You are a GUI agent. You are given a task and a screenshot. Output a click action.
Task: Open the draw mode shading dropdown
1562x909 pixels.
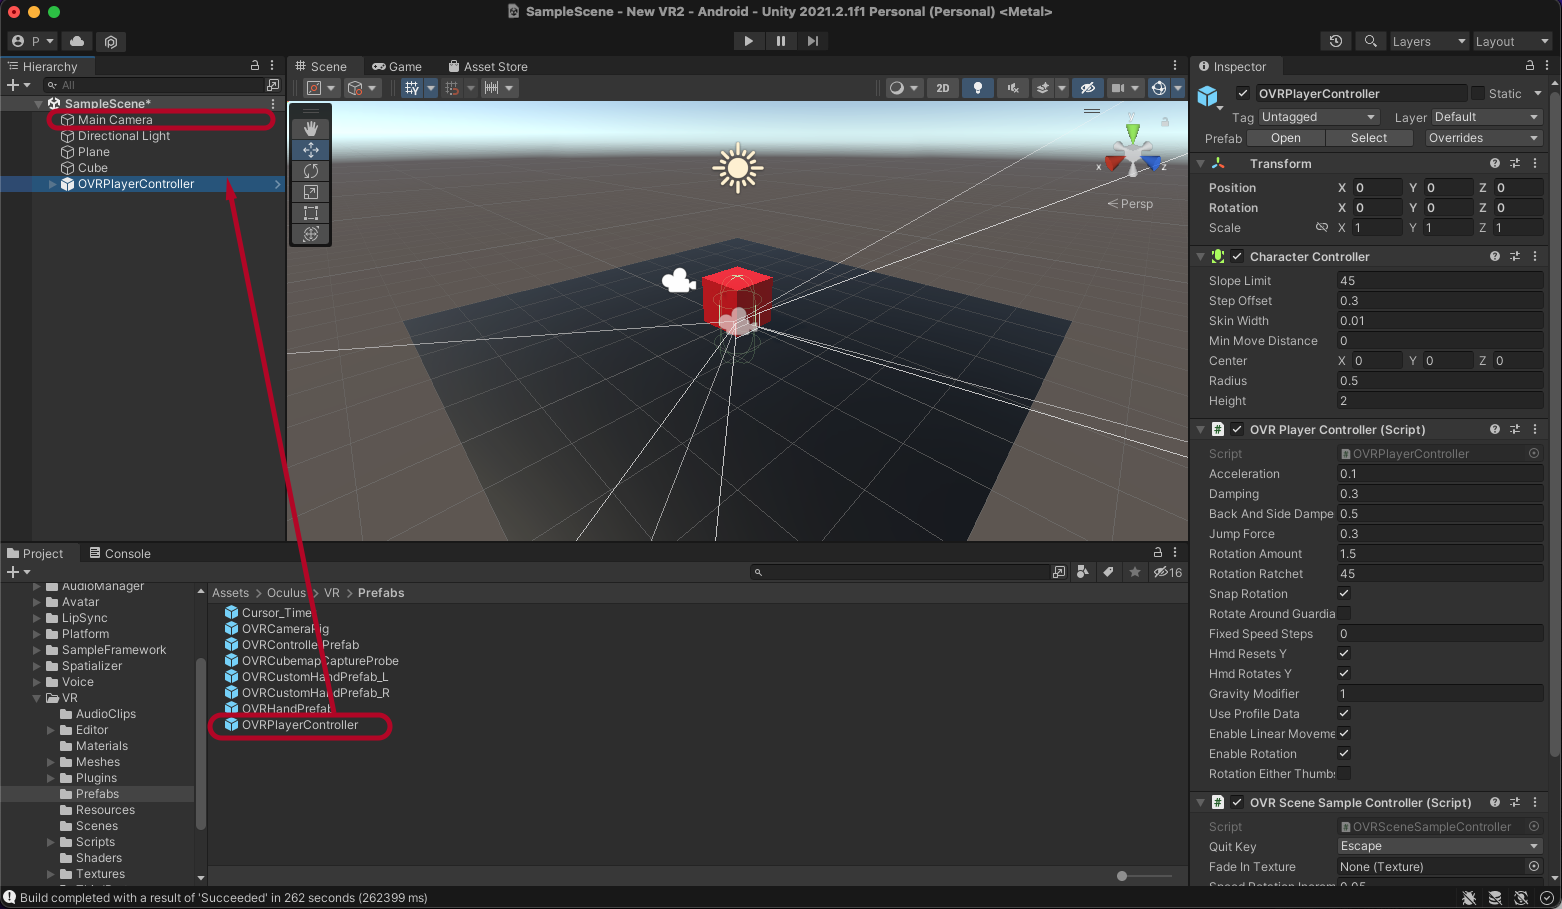903,88
